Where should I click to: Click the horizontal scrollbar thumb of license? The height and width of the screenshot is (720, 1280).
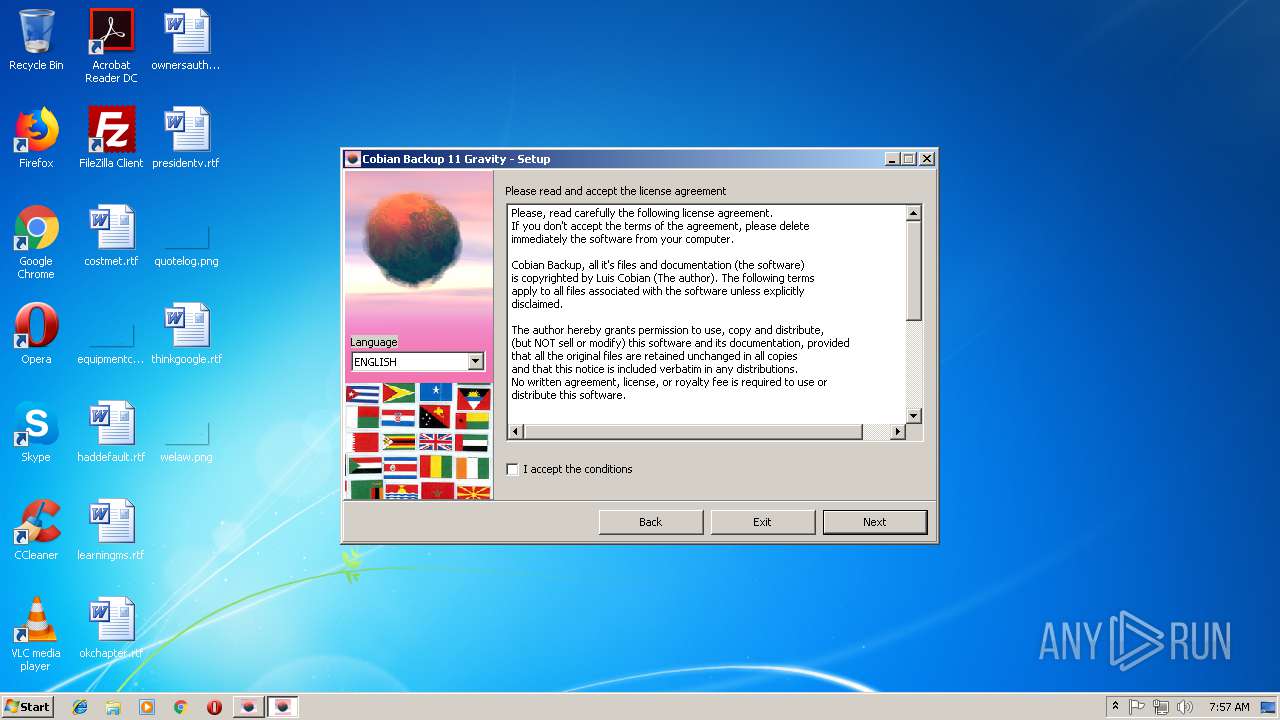tap(693, 432)
